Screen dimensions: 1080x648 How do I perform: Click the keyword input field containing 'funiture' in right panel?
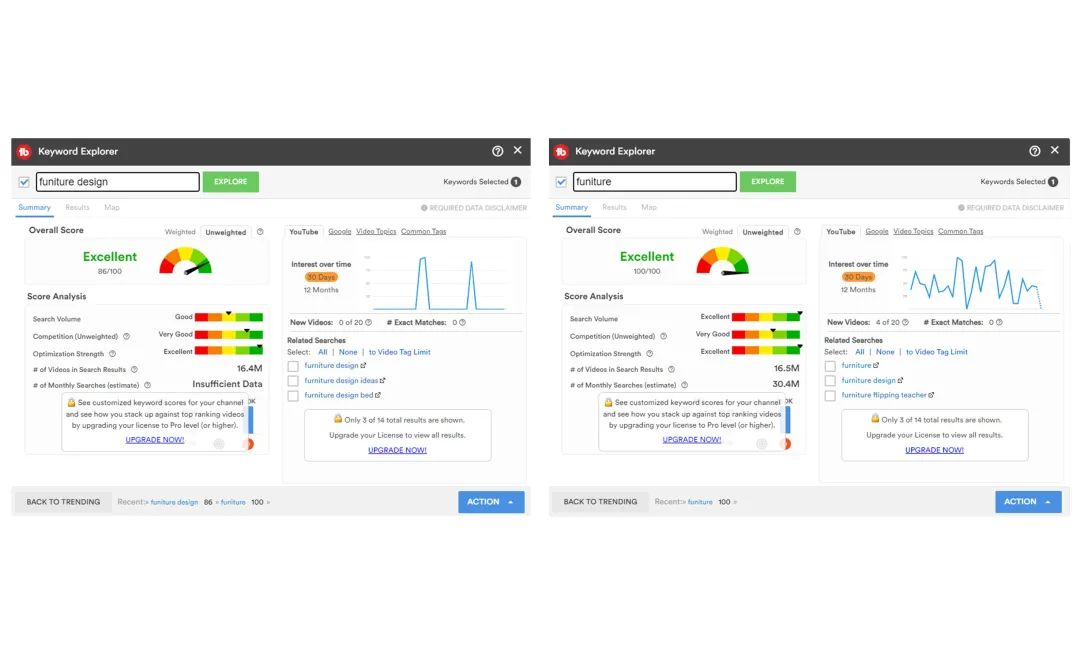coord(654,182)
